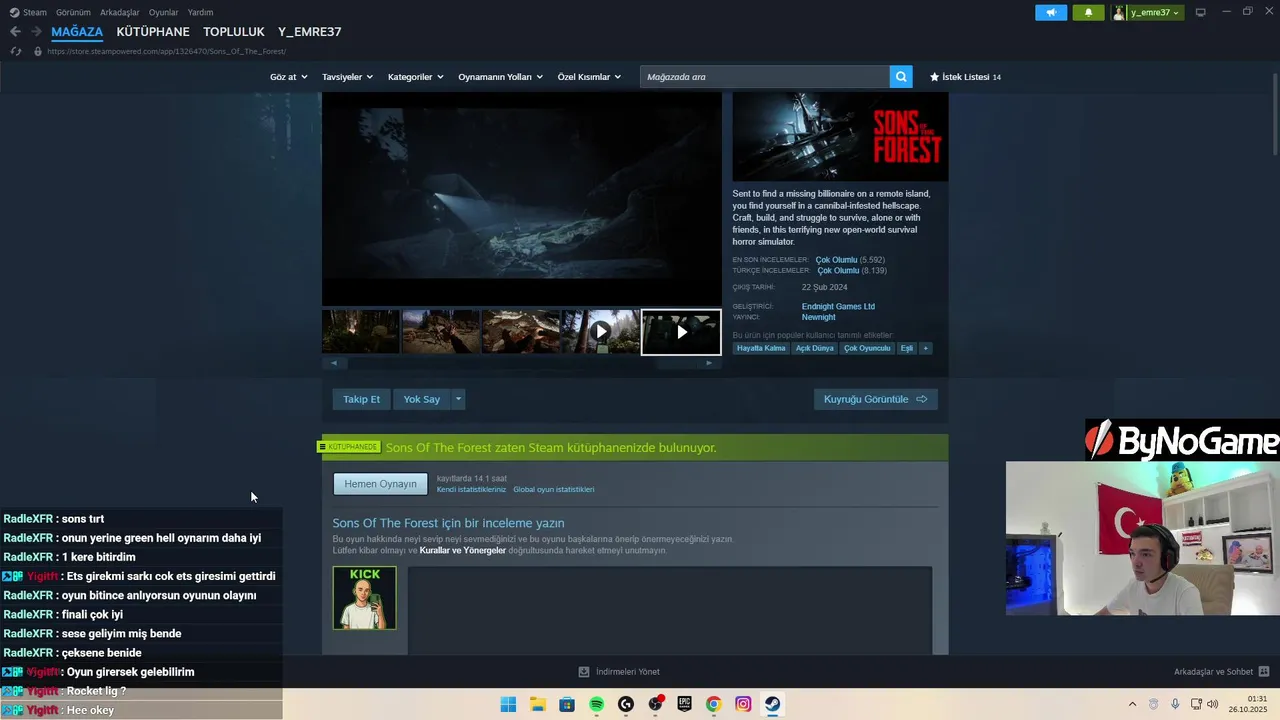Expand the Özel Kısımlar dropdown
This screenshot has width=1280, height=720.
(x=589, y=77)
